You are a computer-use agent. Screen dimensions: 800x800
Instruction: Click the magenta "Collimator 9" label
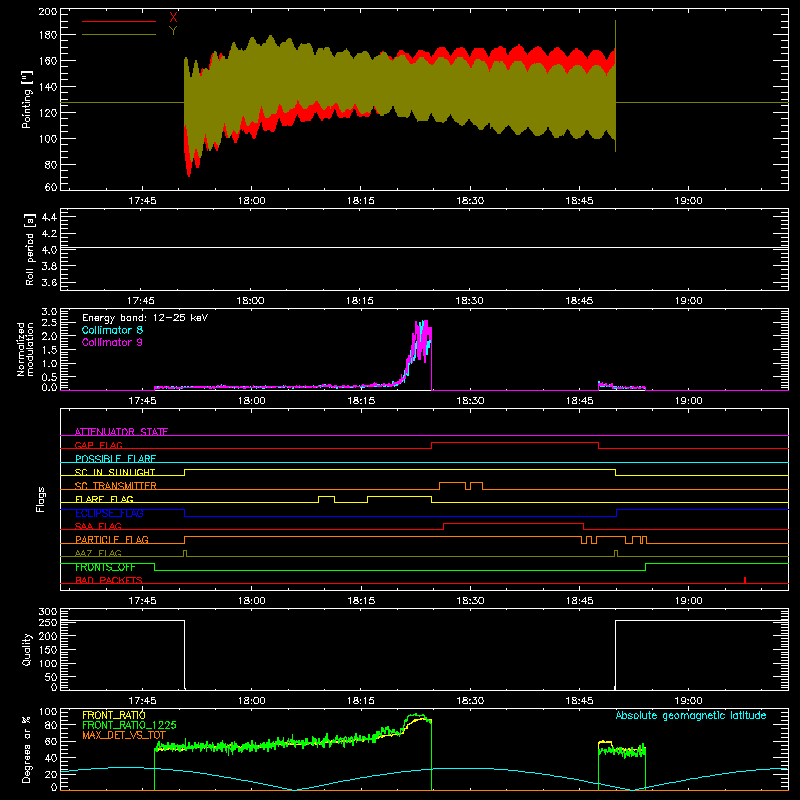tap(112, 342)
